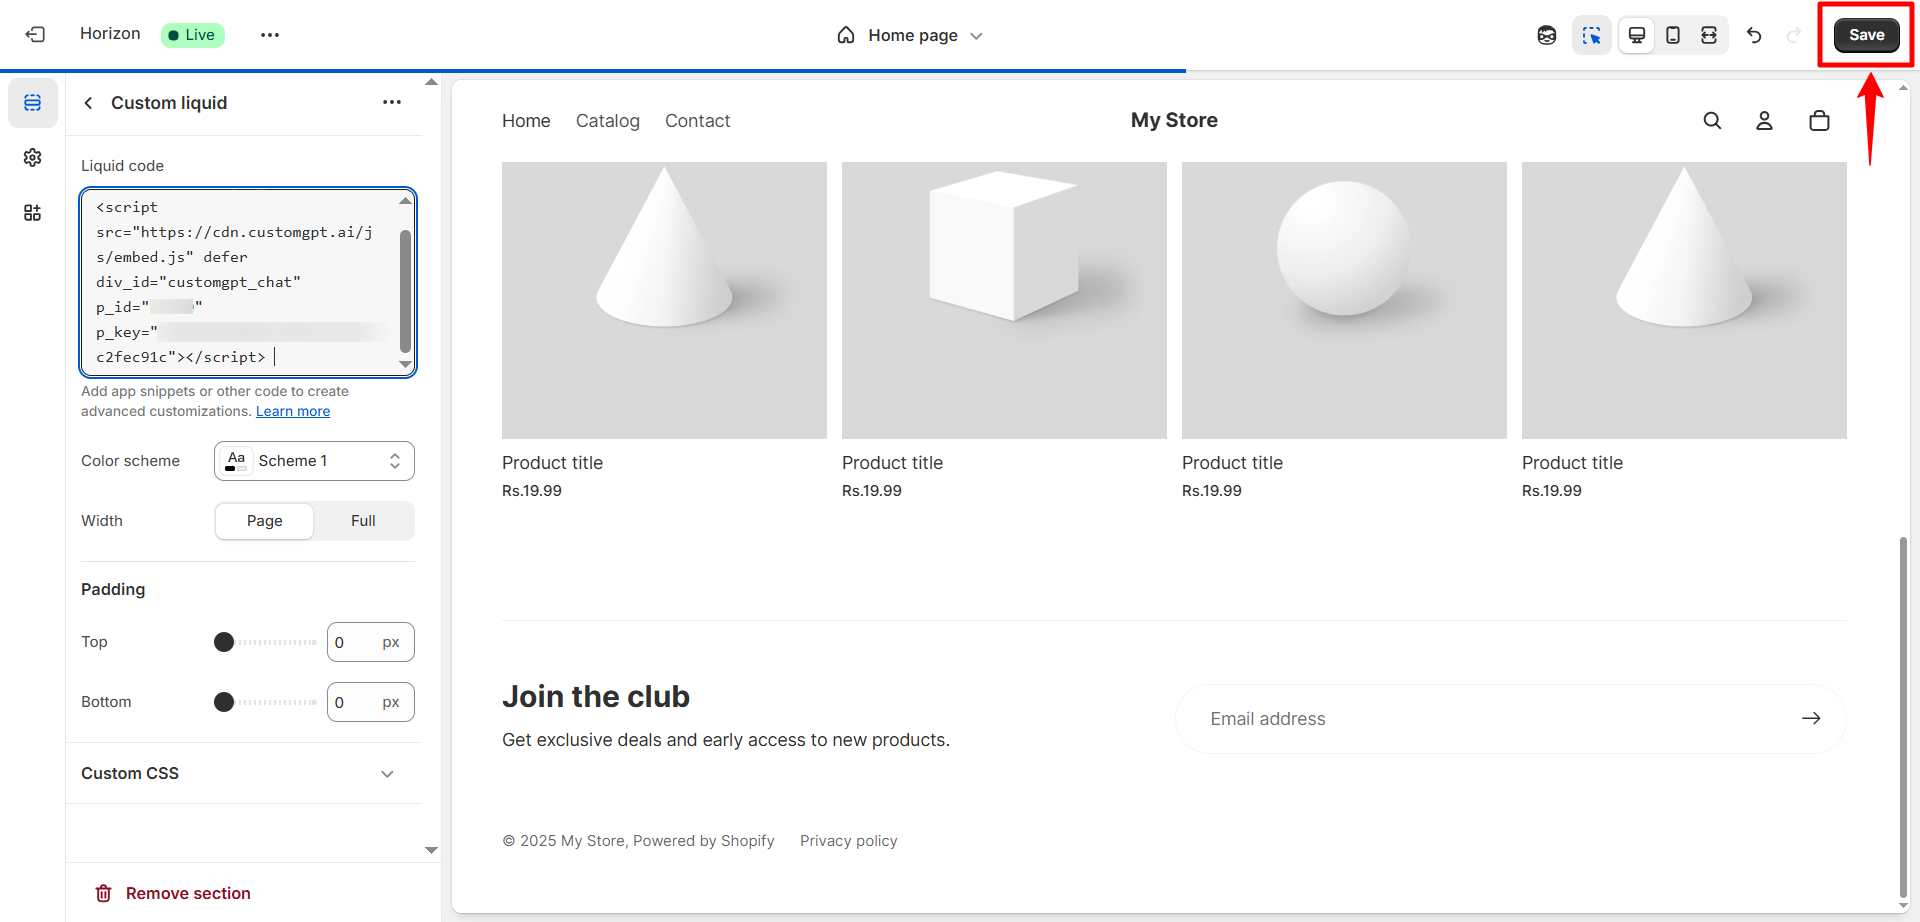Open Catalog in the store navigation
This screenshot has width=1920, height=922.
pos(608,121)
